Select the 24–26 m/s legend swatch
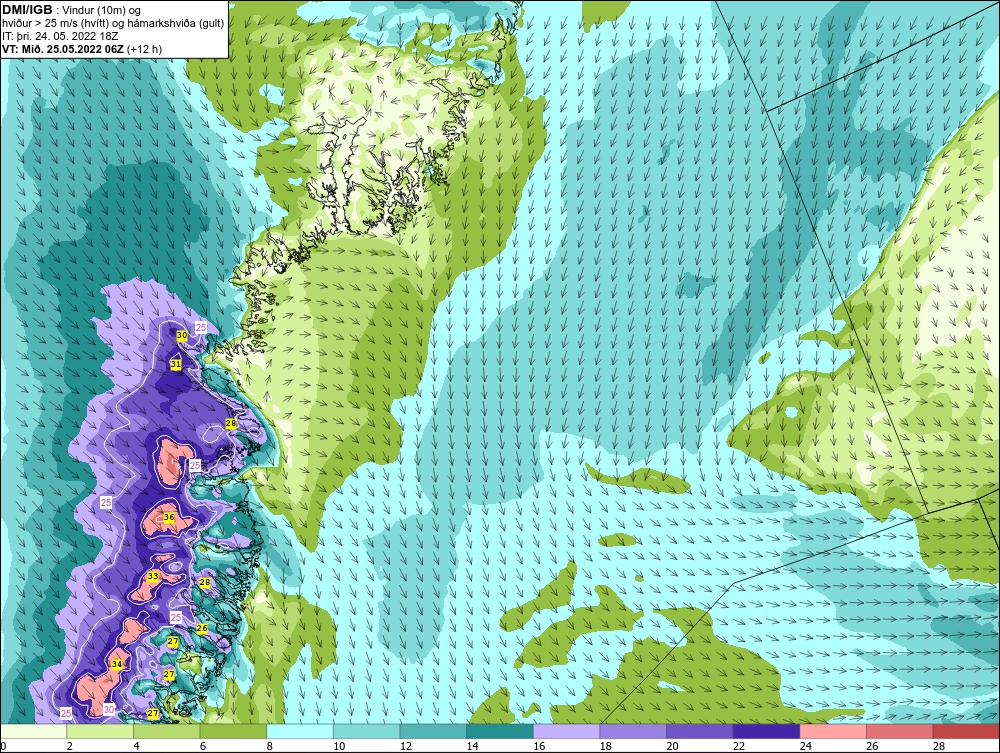This screenshot has width=1000, height=753. tap(833, 731)
